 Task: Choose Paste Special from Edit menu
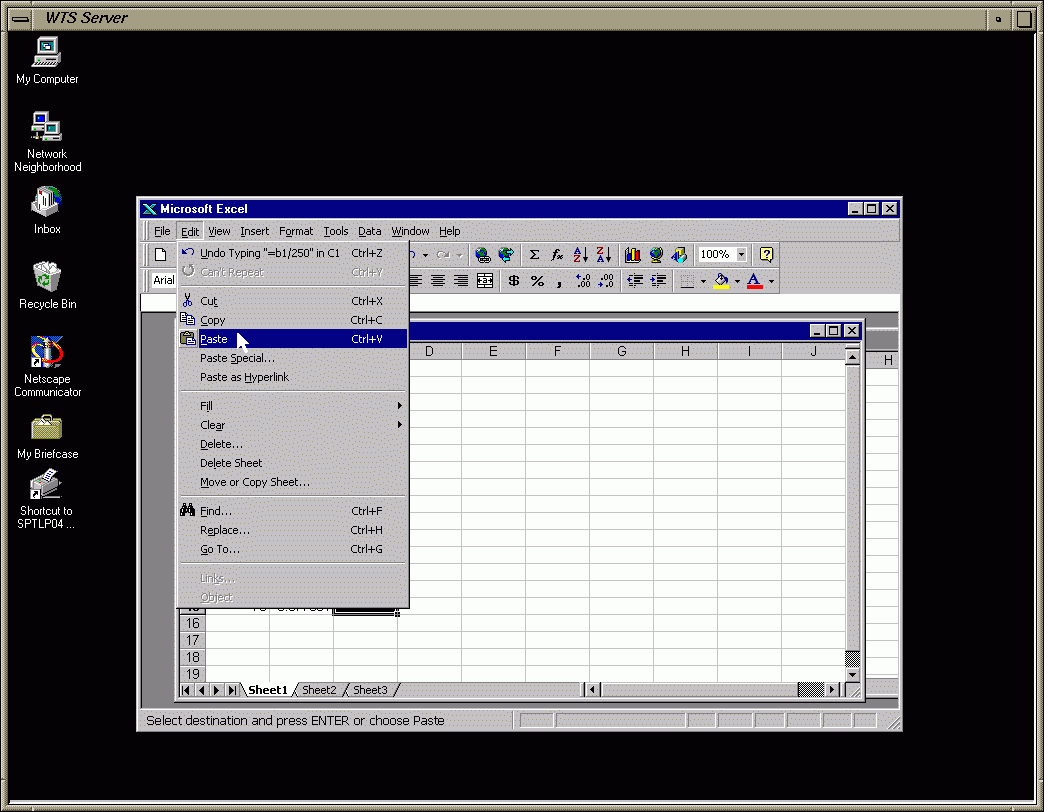point(237,358)
